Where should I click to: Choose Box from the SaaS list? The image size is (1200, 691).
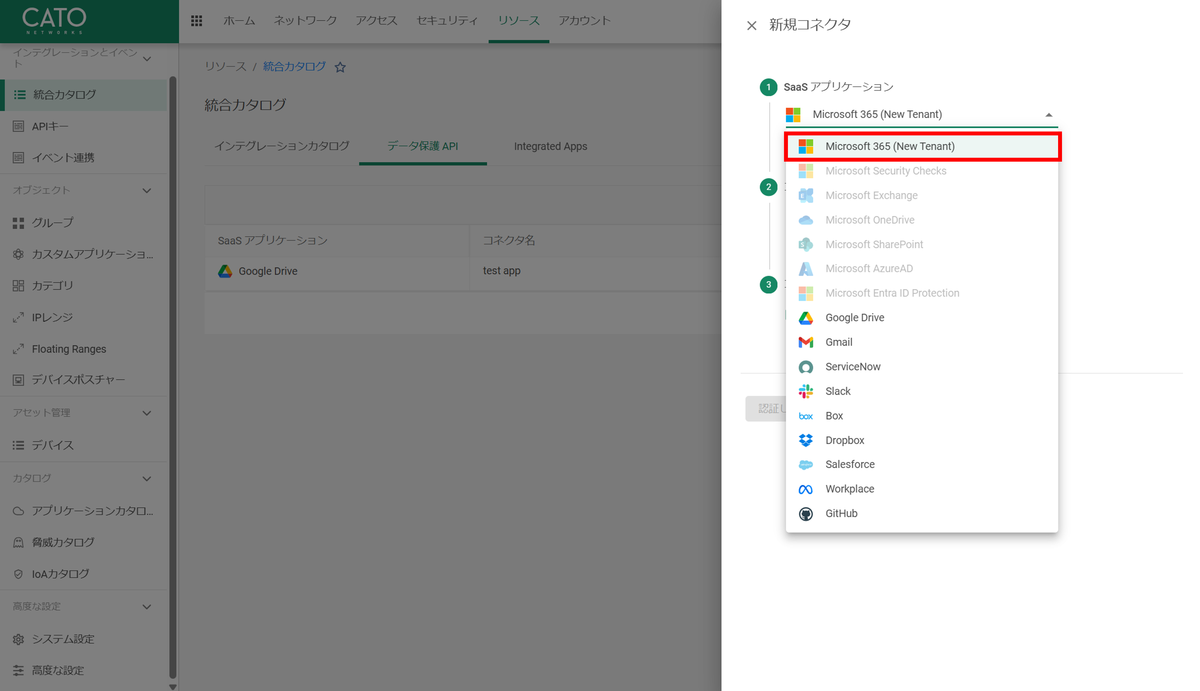tap(922, 416)
